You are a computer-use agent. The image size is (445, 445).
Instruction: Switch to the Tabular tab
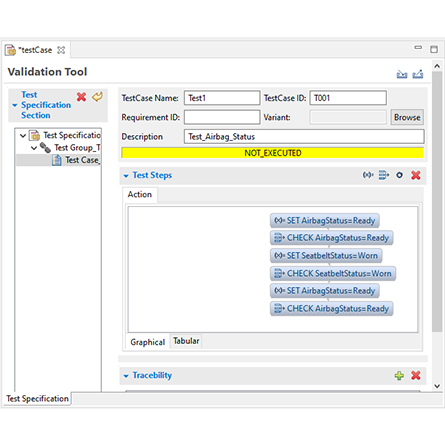pos(186,341)
